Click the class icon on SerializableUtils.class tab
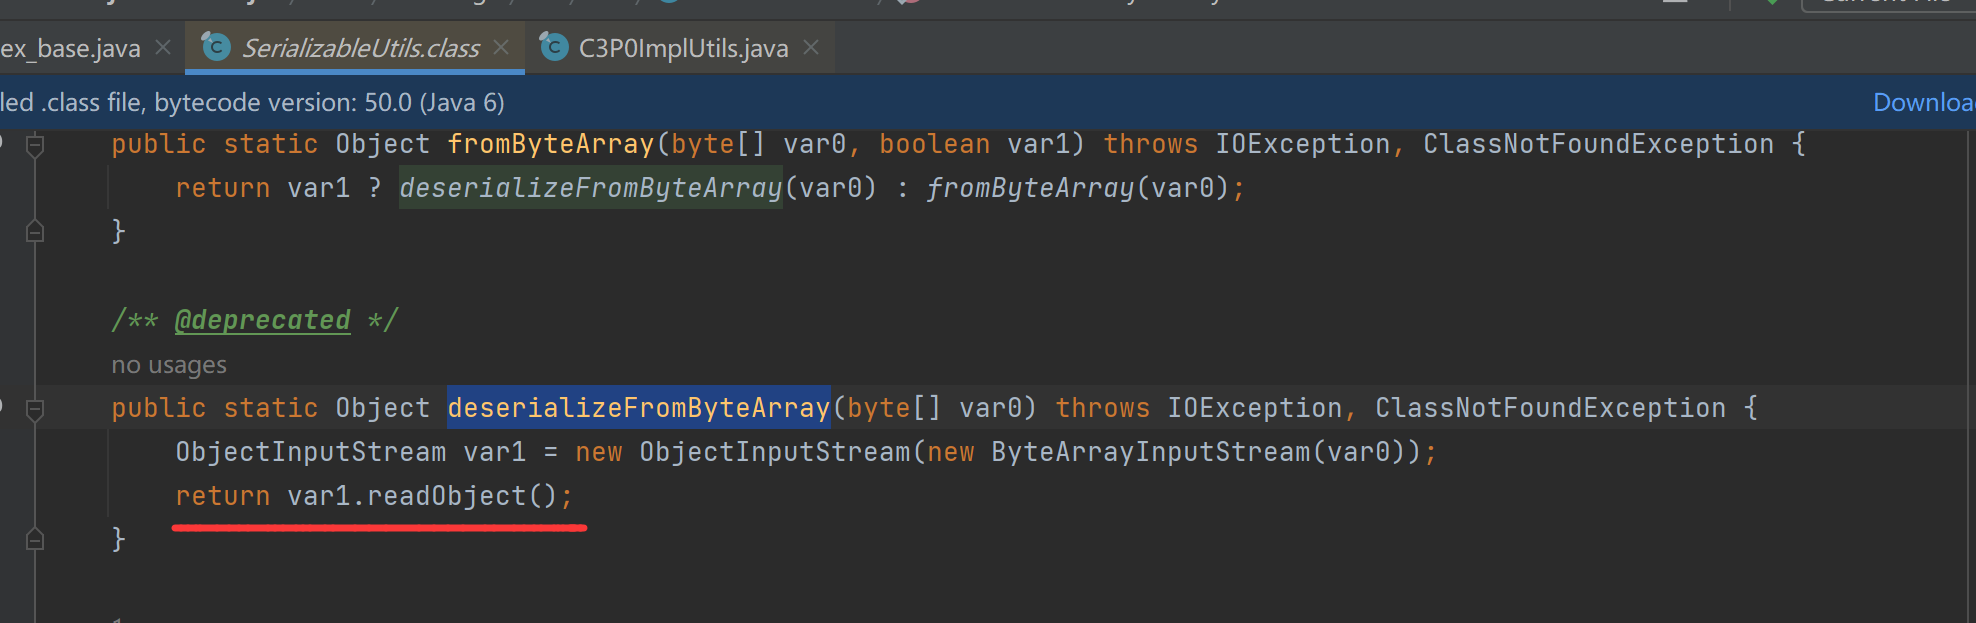1976x623 pixels. click(216, 47)
